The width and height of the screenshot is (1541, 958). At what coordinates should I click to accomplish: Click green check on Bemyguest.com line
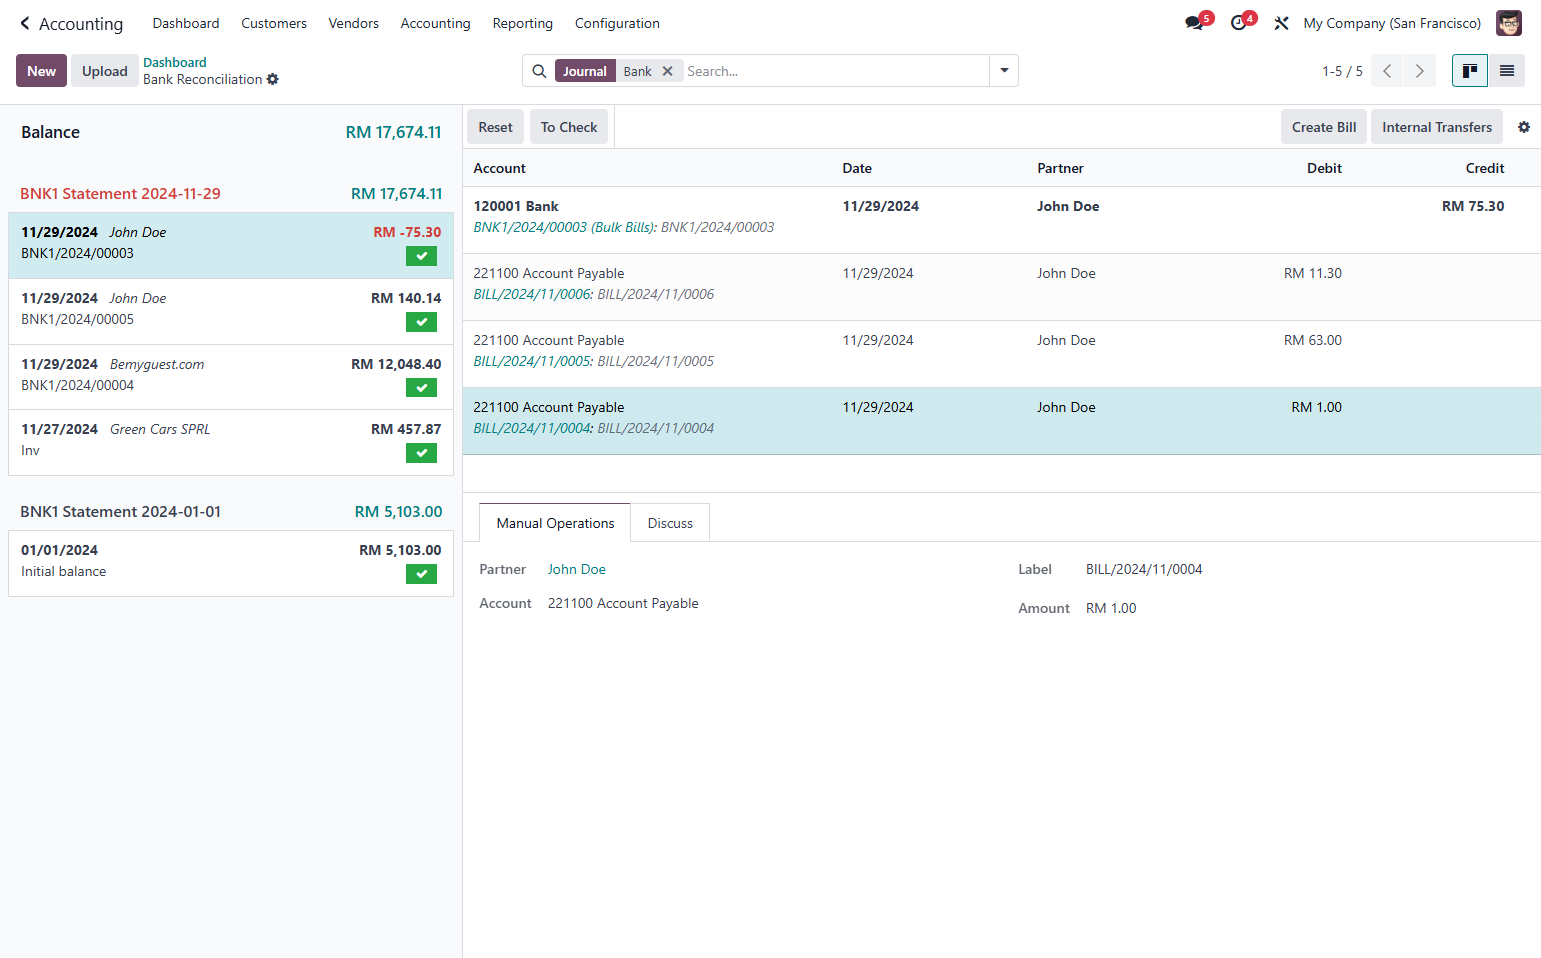tap(421, 388)
